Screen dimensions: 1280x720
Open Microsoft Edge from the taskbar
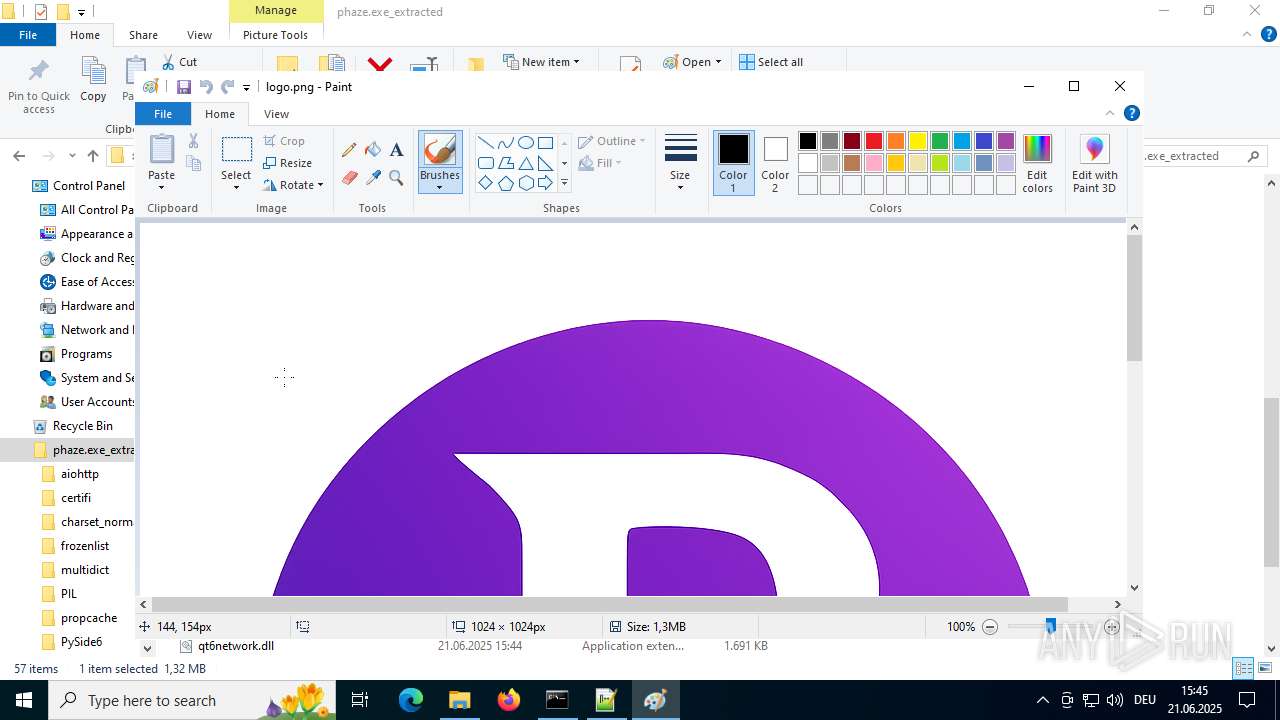pos(411,700)
